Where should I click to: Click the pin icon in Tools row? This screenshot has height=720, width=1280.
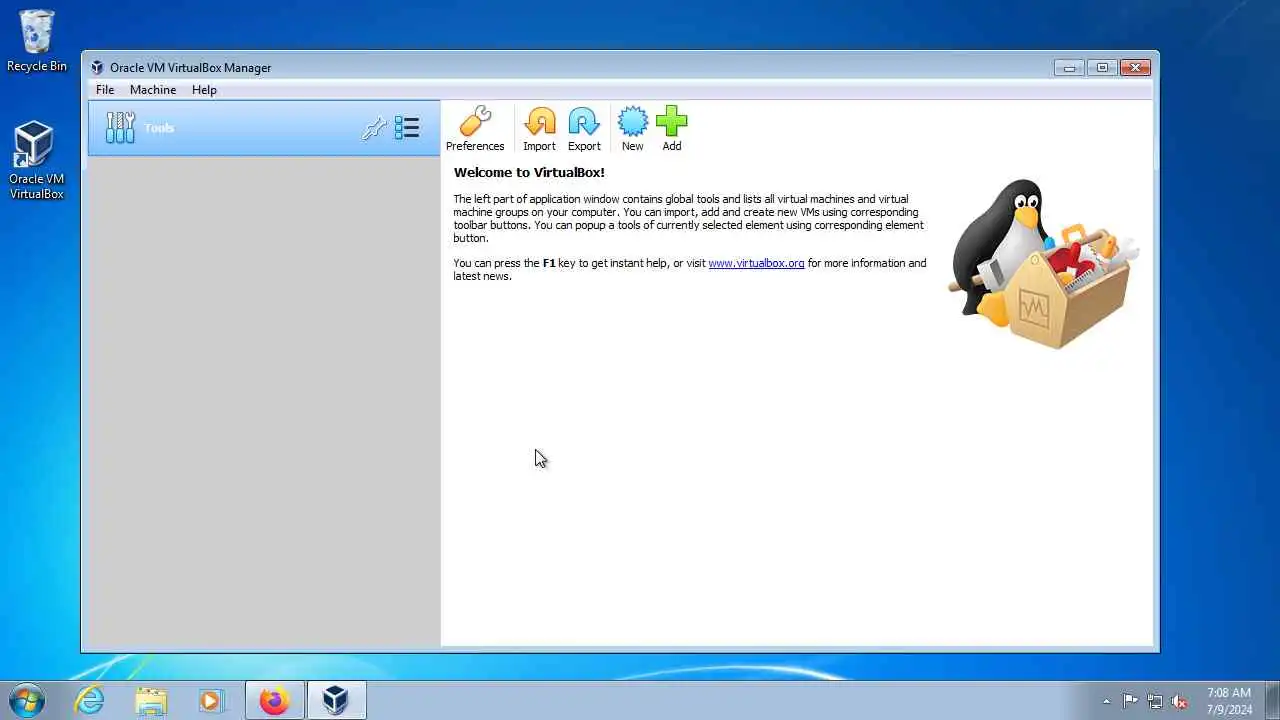tap(374, 128)
